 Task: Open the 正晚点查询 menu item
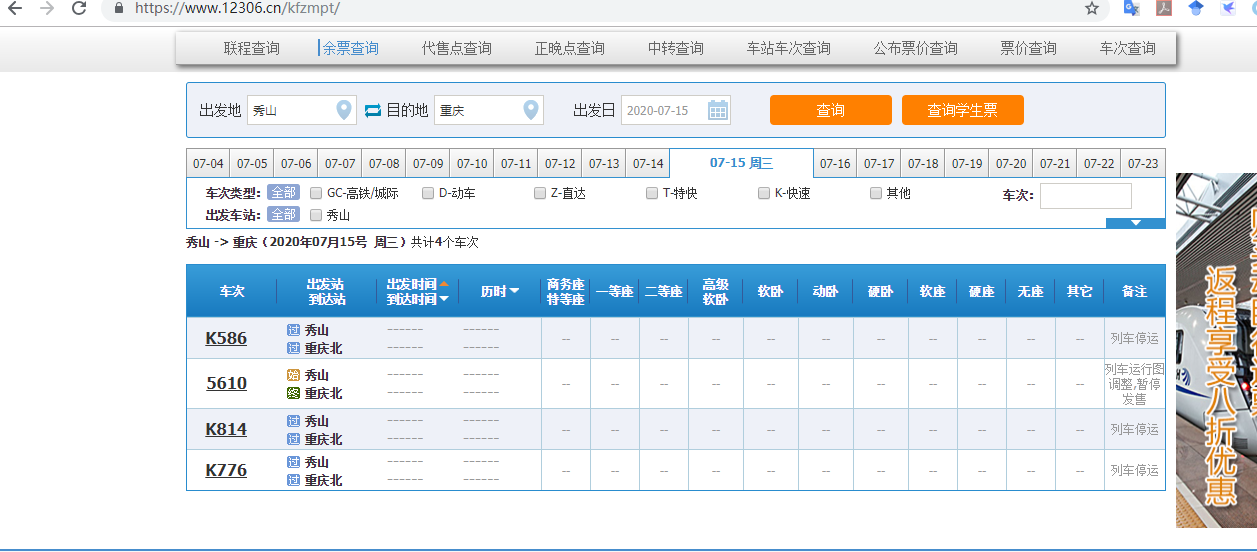coord(570,48)
